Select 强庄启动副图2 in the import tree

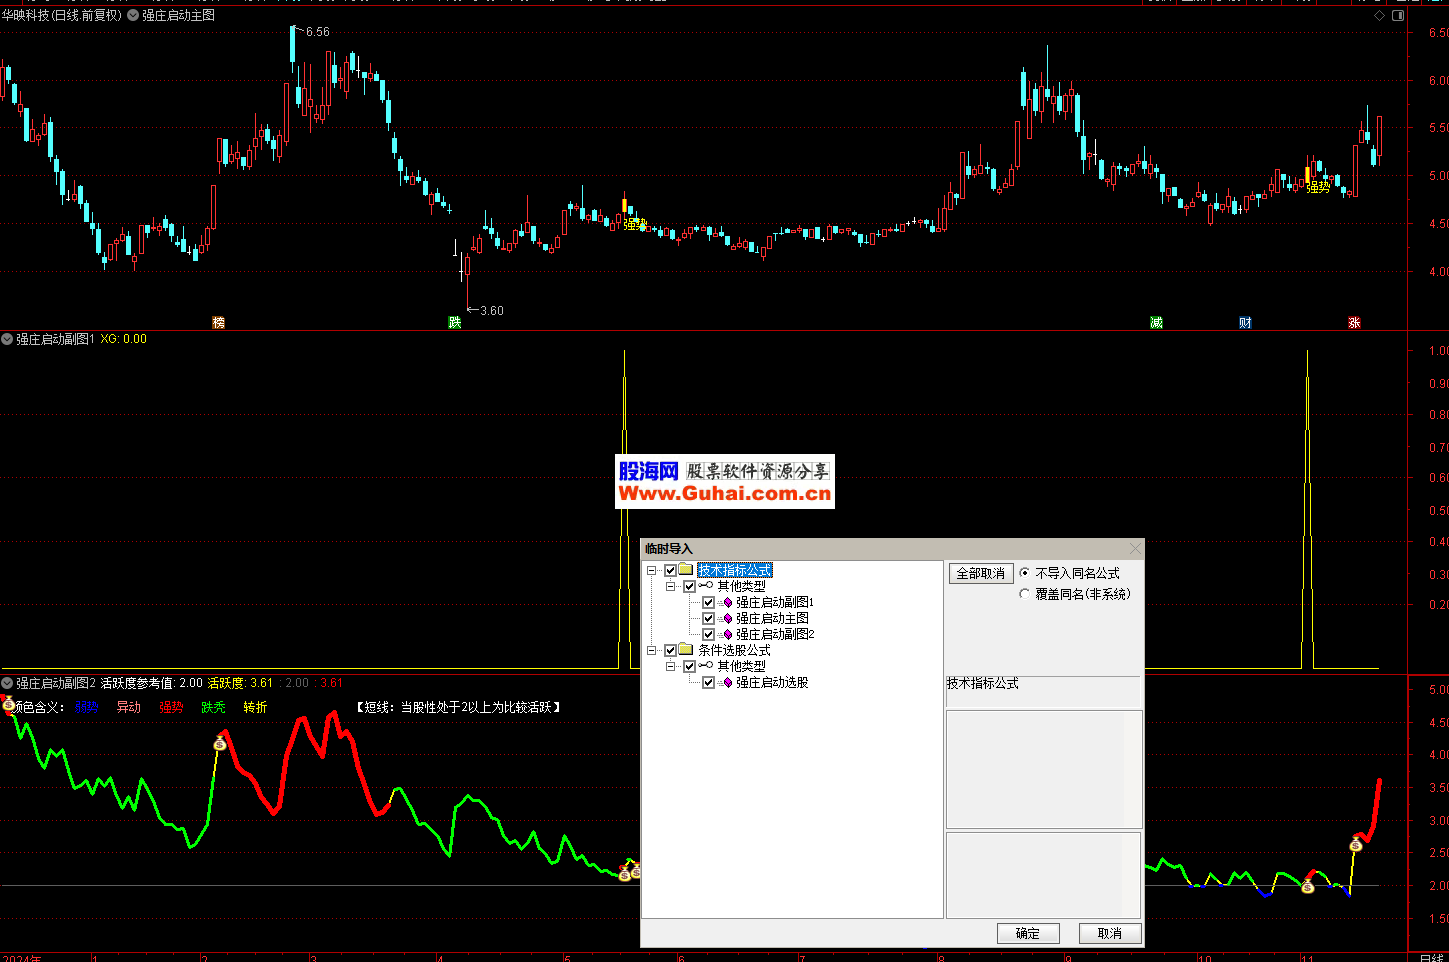pos(775,635)
